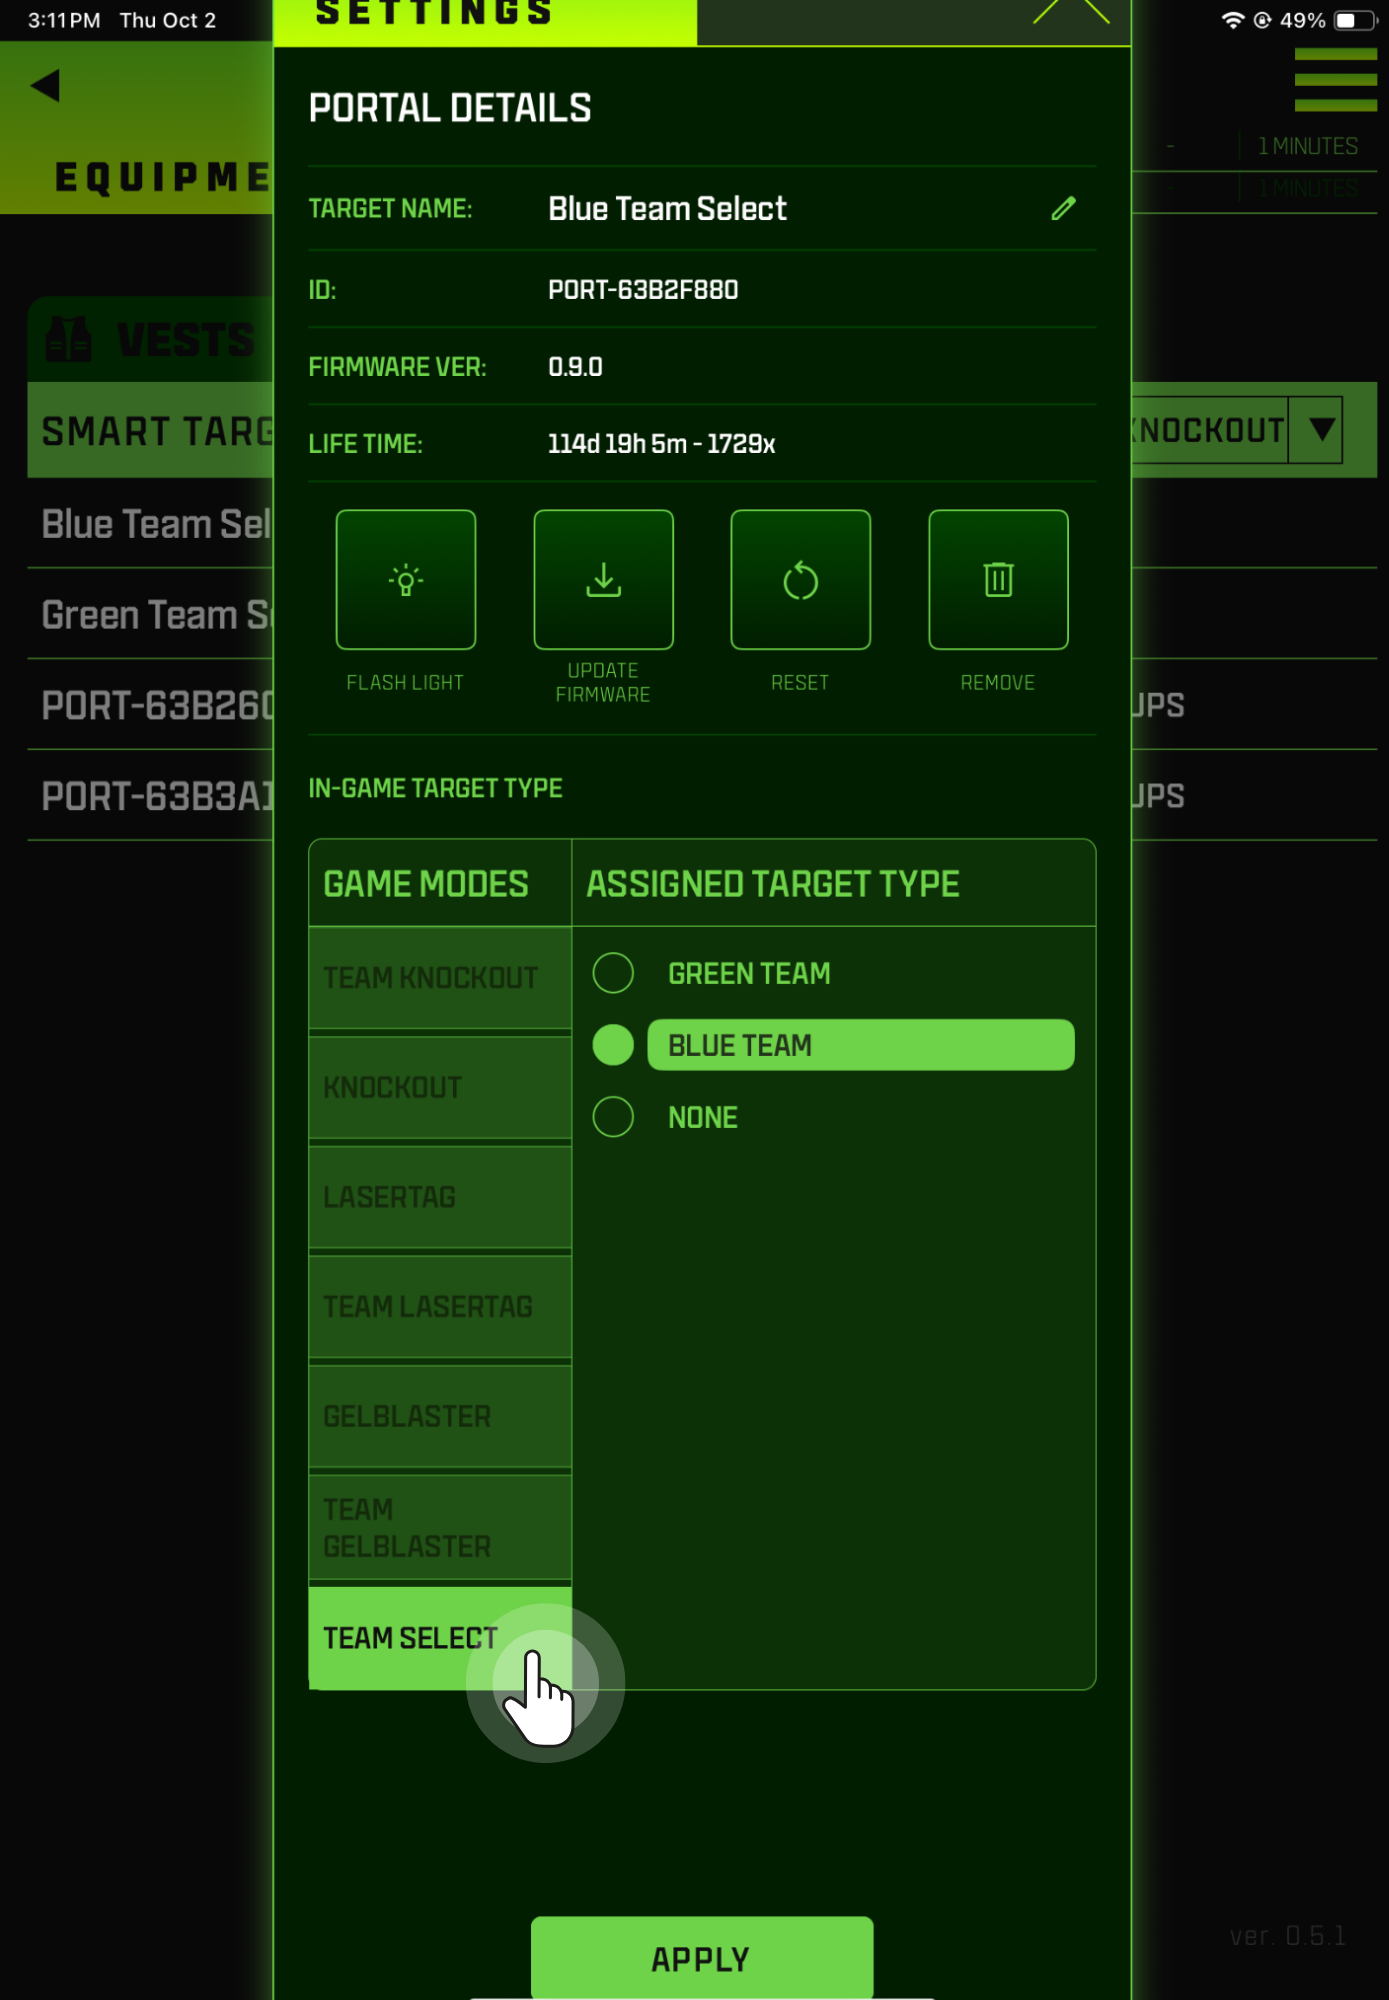
Task: Tap the Flash Light icon button
Action: [405, 580]
